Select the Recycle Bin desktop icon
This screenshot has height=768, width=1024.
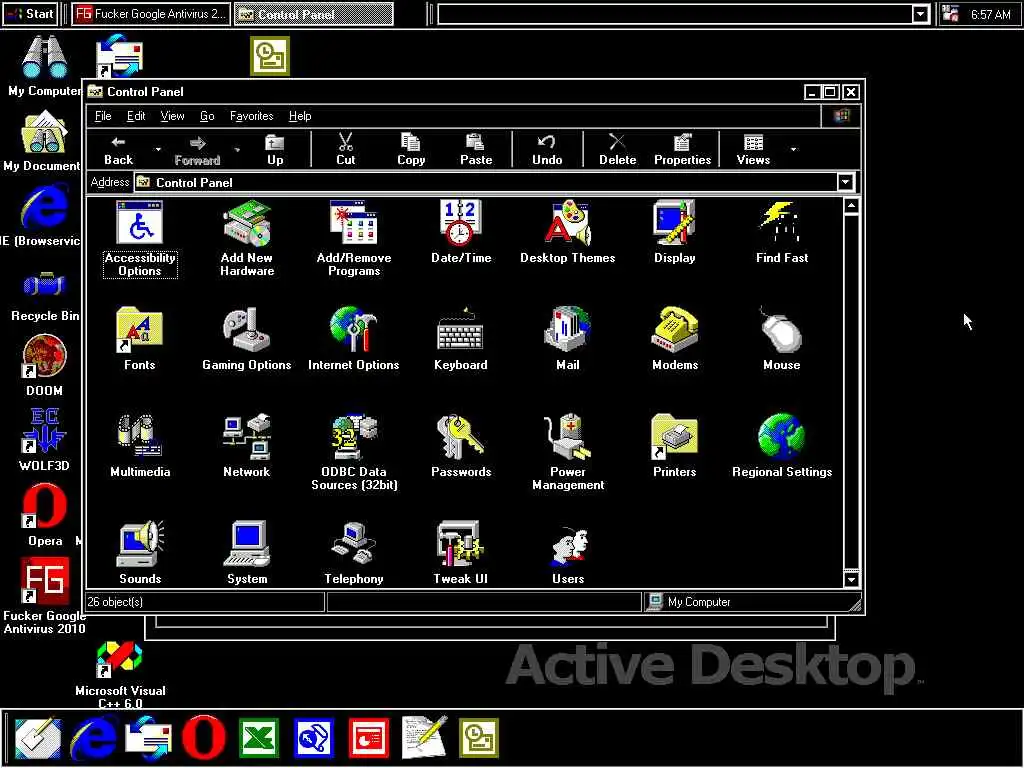(x=44, y=296)
